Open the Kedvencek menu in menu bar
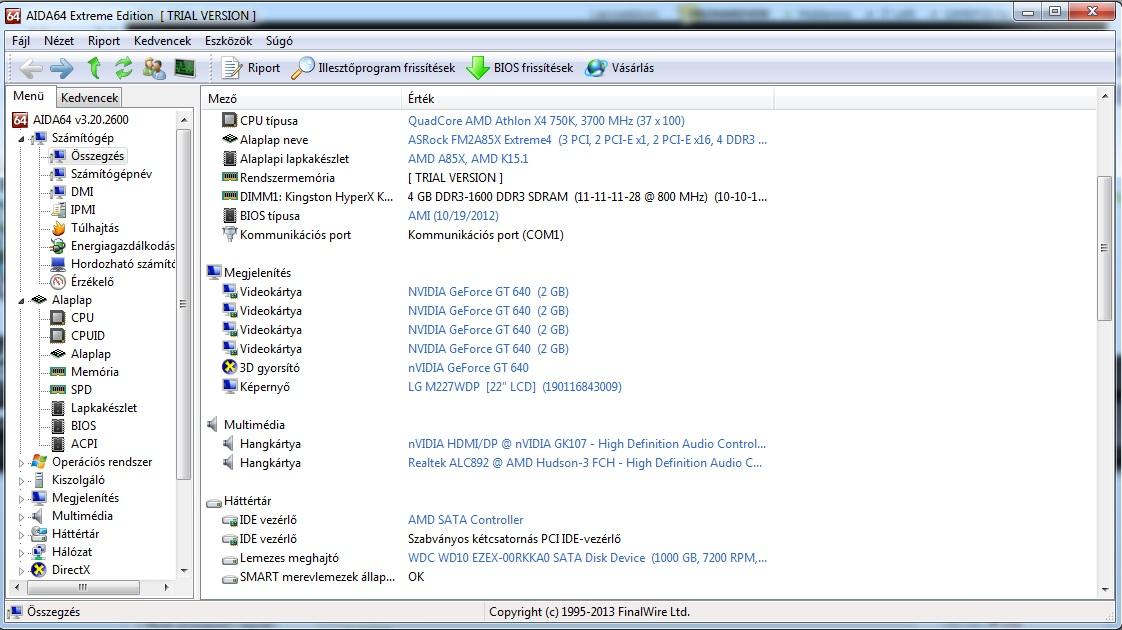This screenshot has height=630, width=1122. point(162,41)
